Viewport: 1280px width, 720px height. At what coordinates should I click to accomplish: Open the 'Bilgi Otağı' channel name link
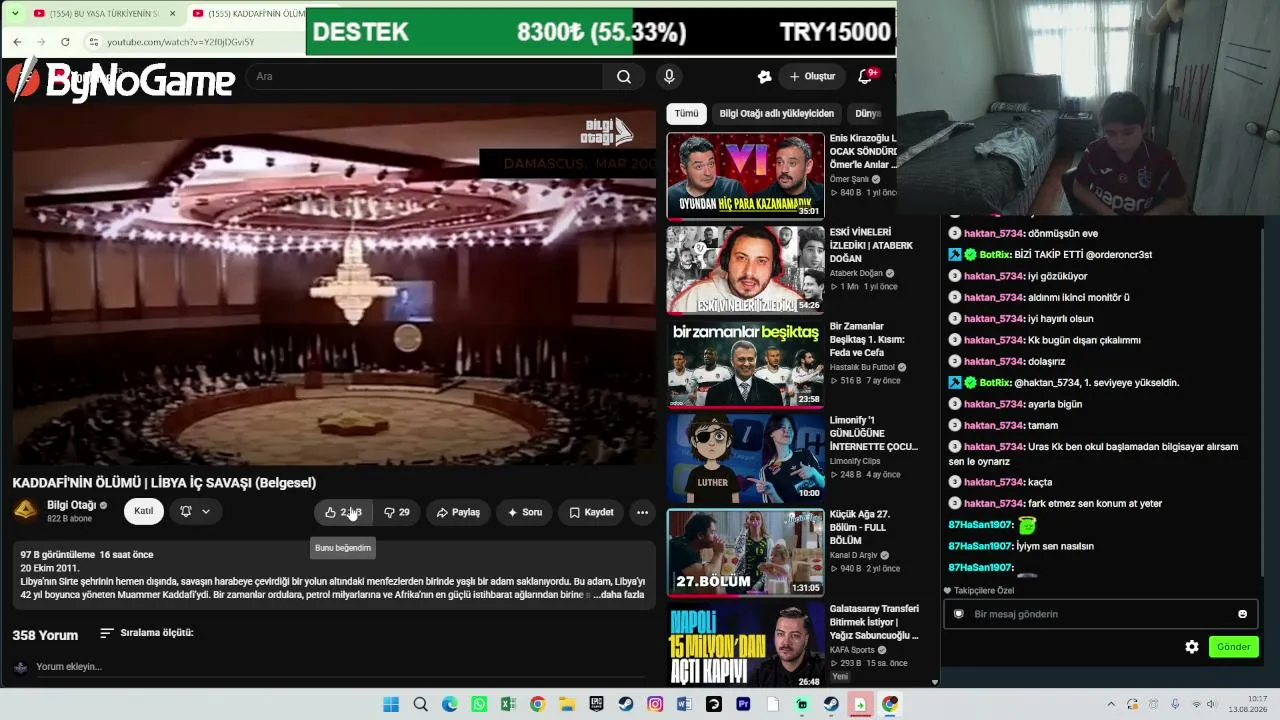pos(71,505)
